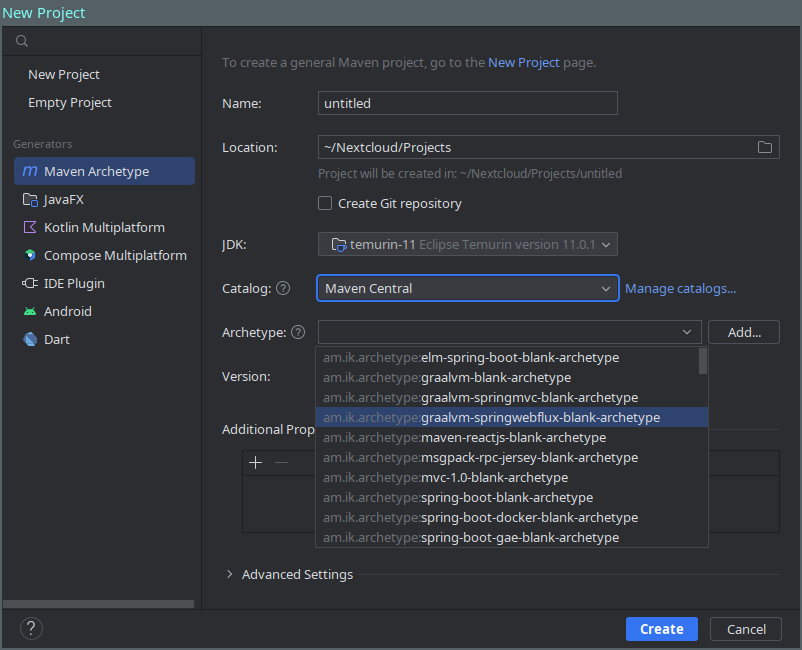This screenshot has height=650, width=802.
Task: Select the Dart generator icon
Action: tap(31, 339)
